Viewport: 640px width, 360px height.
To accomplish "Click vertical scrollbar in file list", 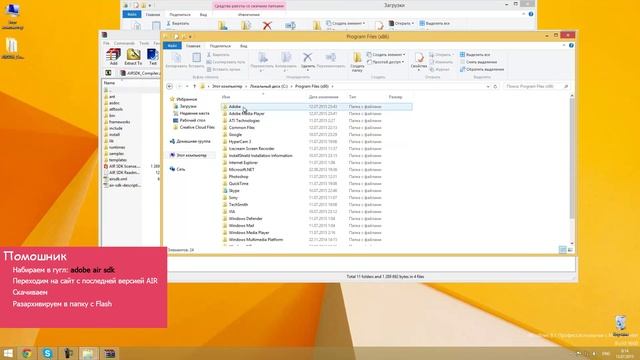I will click(x=571, y=158).
